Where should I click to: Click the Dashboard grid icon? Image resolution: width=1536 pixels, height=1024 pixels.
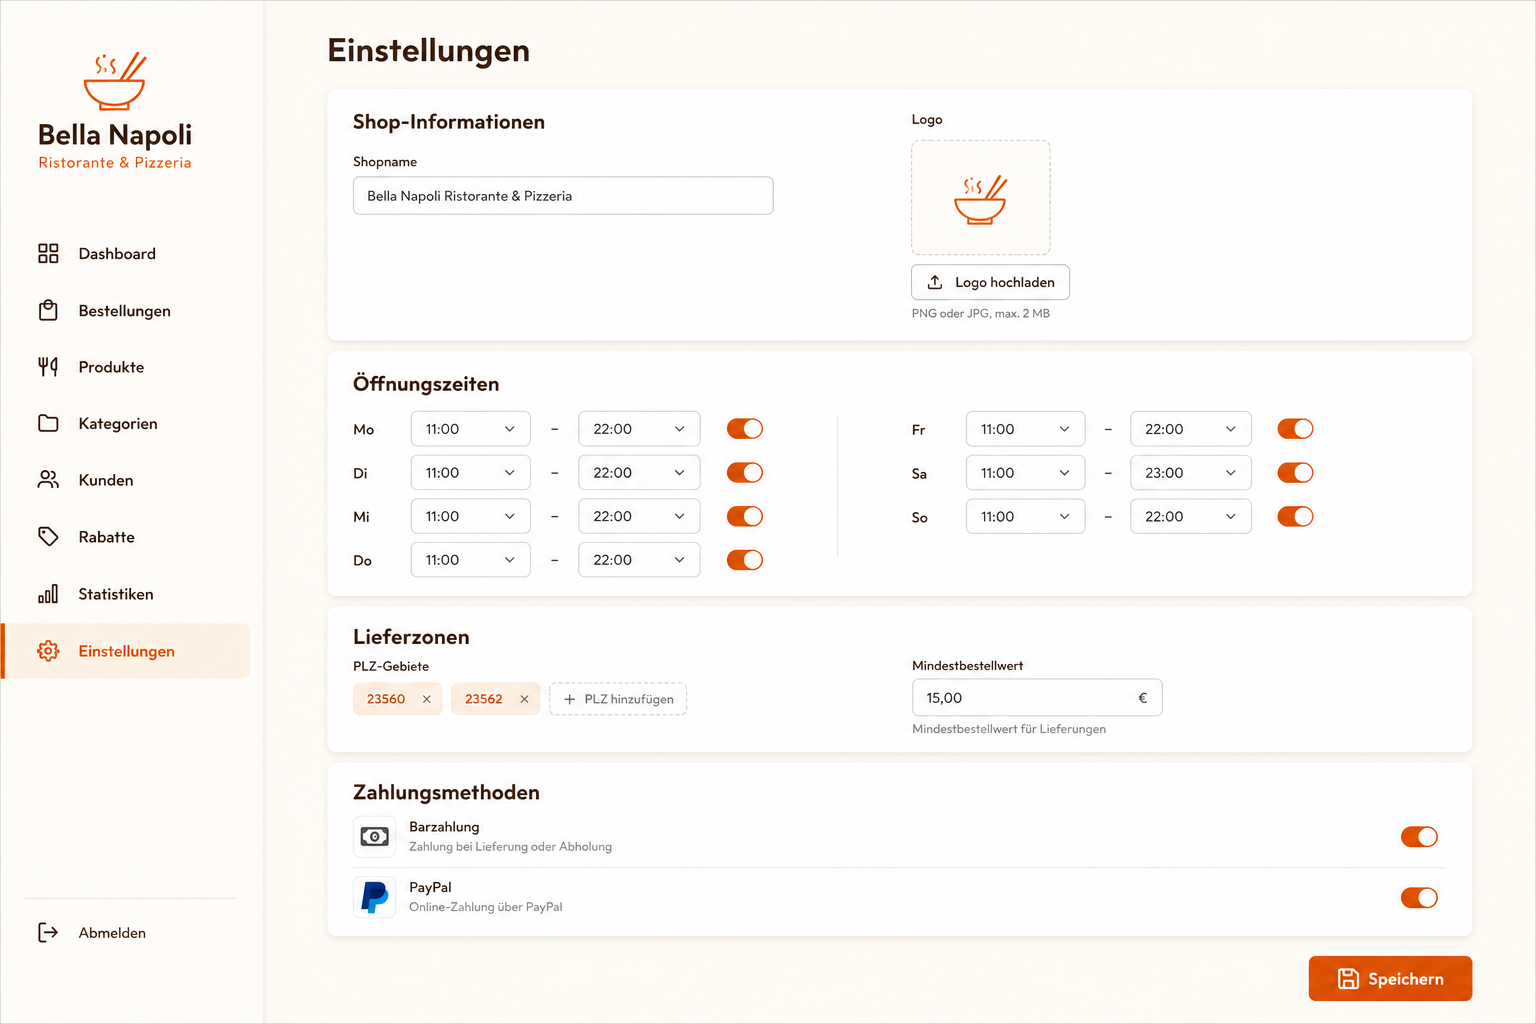[48, 253]
